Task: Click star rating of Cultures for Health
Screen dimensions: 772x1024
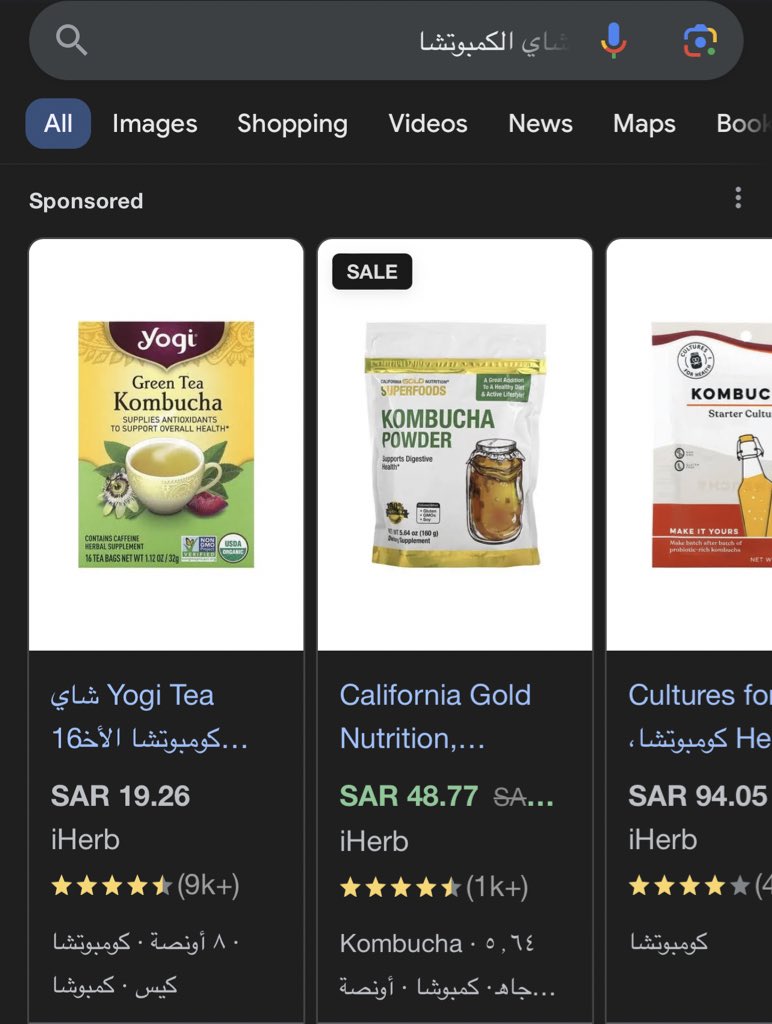Action: [x=689, y=886]
